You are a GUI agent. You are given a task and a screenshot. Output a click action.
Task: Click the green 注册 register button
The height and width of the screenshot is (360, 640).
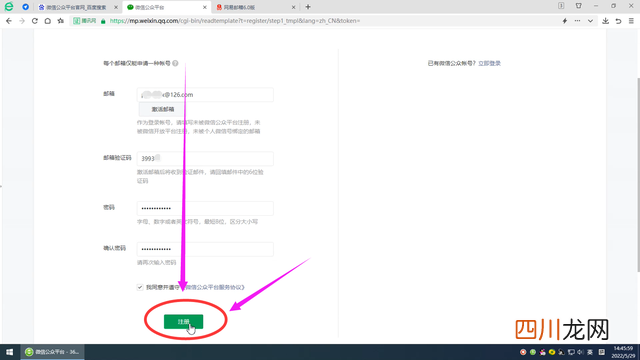183,322
